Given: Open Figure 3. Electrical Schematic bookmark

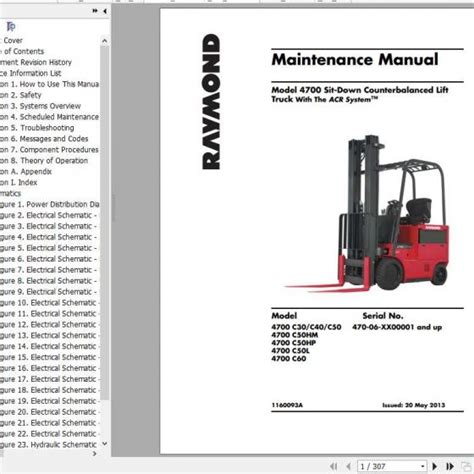Looking at the screenshot, I should click(48, 226).
